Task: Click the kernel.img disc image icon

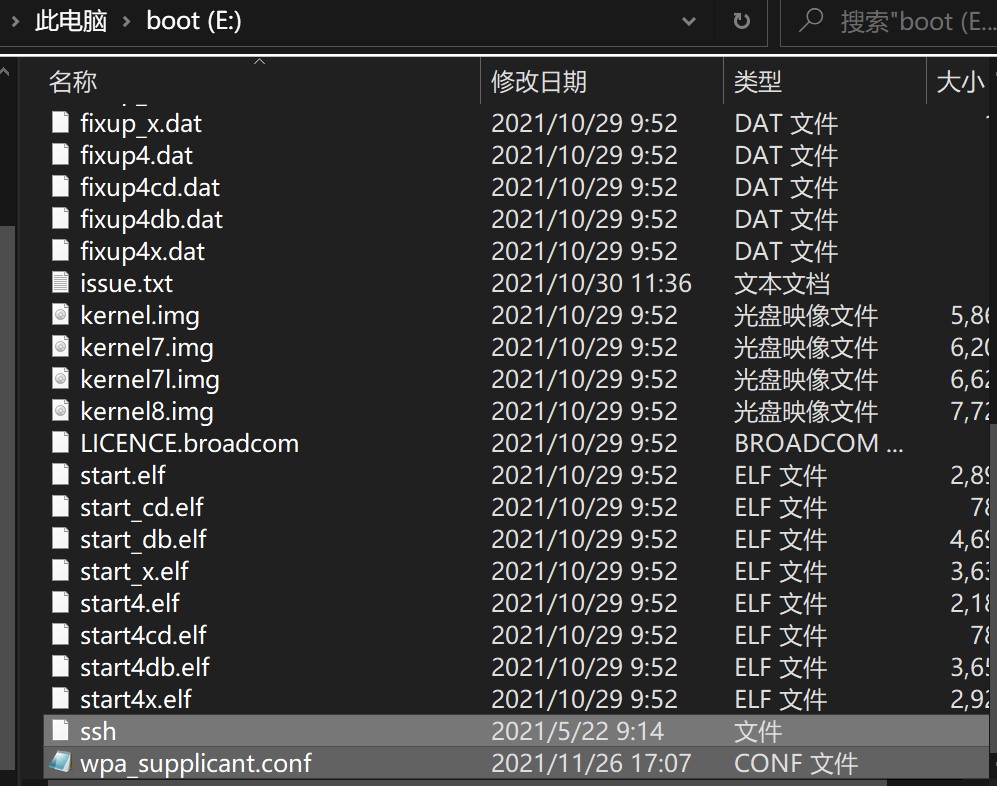Action: tap(60, 315)
